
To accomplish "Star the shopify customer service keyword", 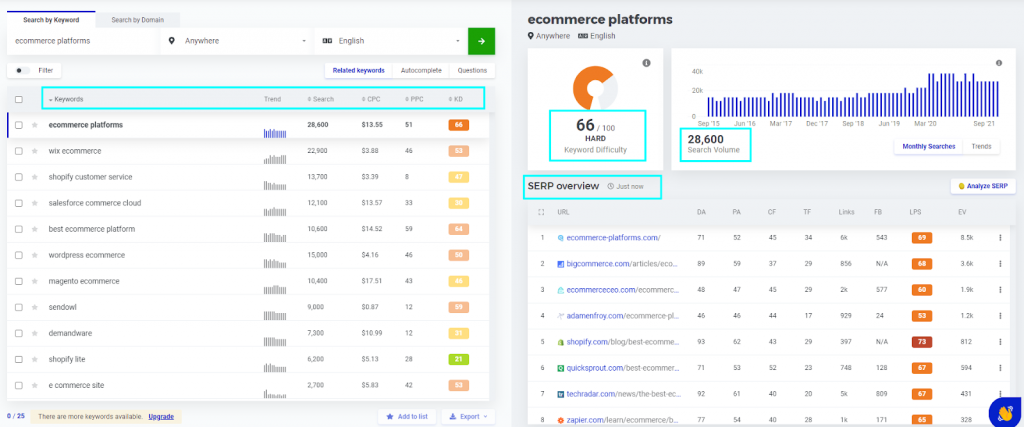I will pos(35,177).
